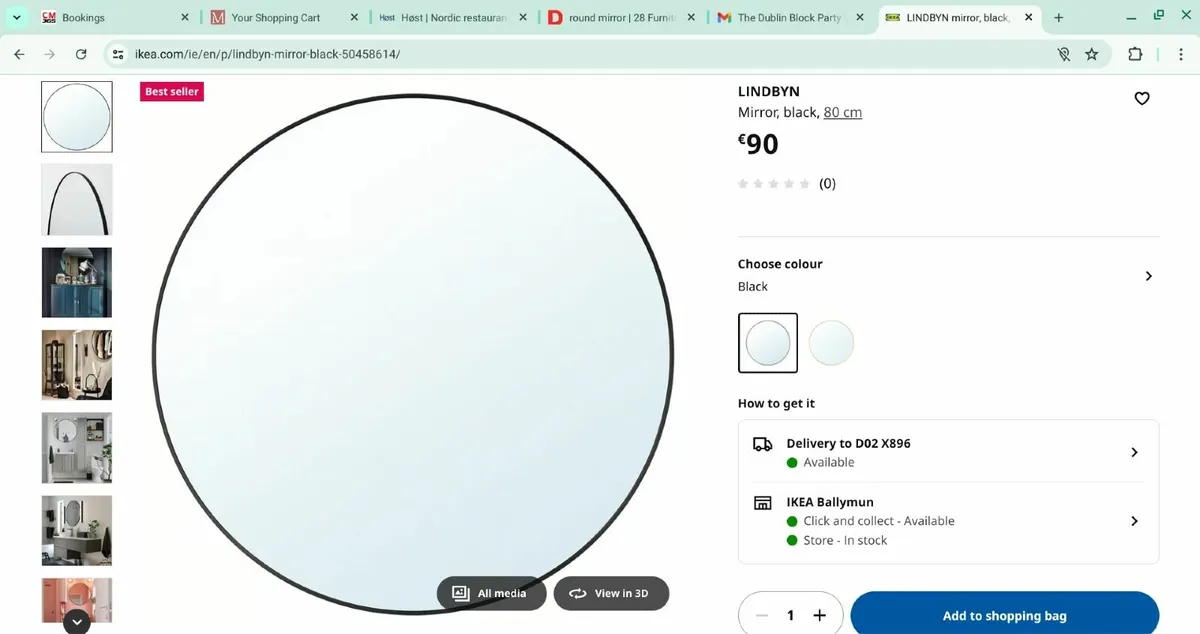Open the browser Extensions icon
This screenshot has width=1200, height=634.
pos(1135,54)
